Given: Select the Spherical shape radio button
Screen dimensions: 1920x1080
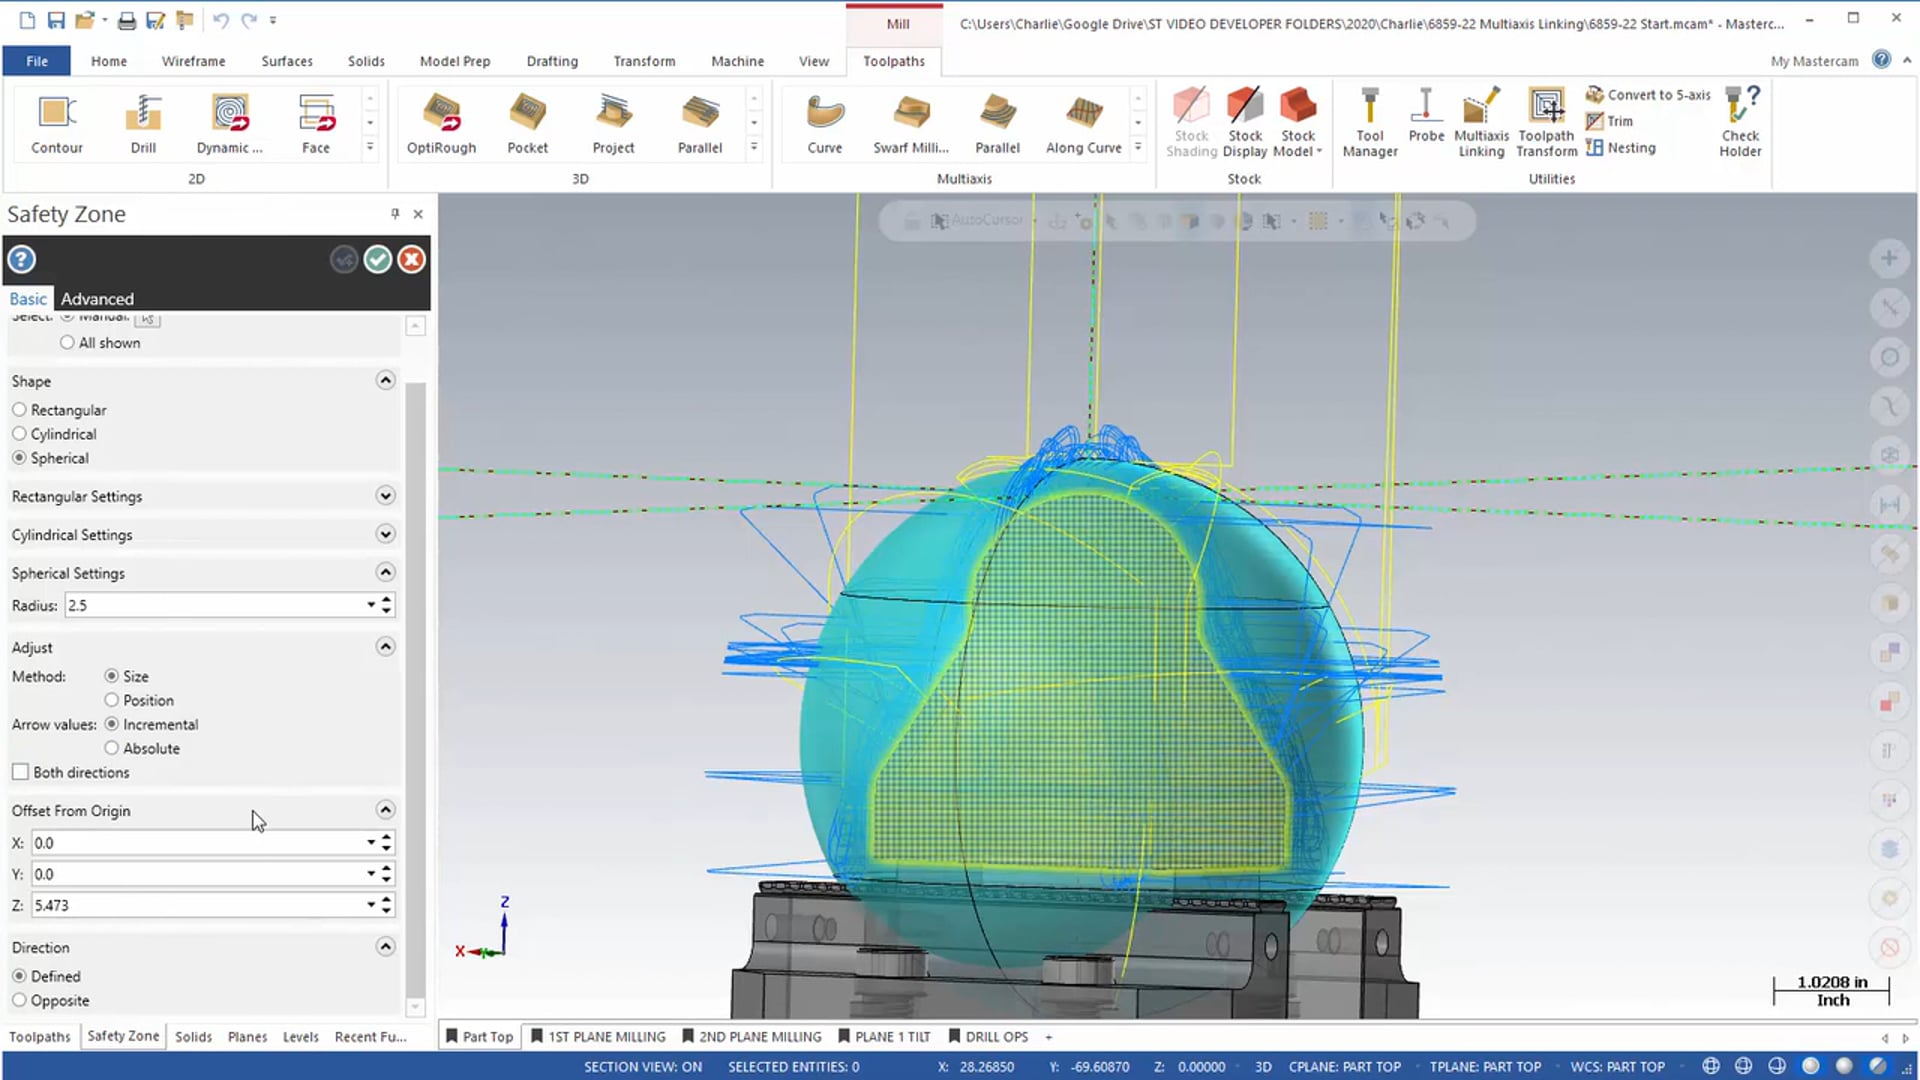Looking at the screenshot, I should [20, 458].
